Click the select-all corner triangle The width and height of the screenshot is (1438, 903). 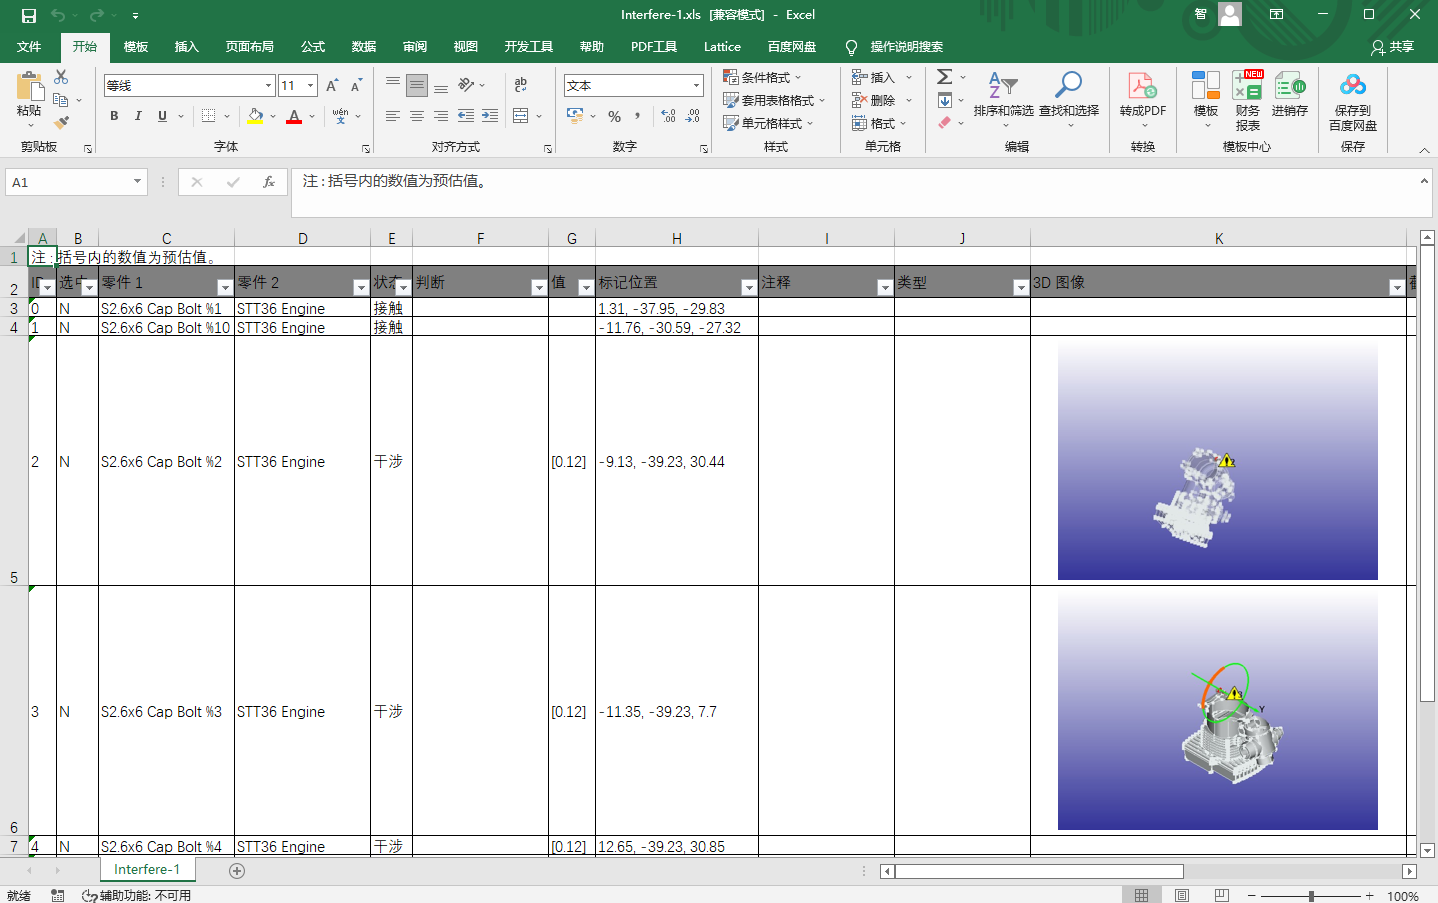point(17,238)
